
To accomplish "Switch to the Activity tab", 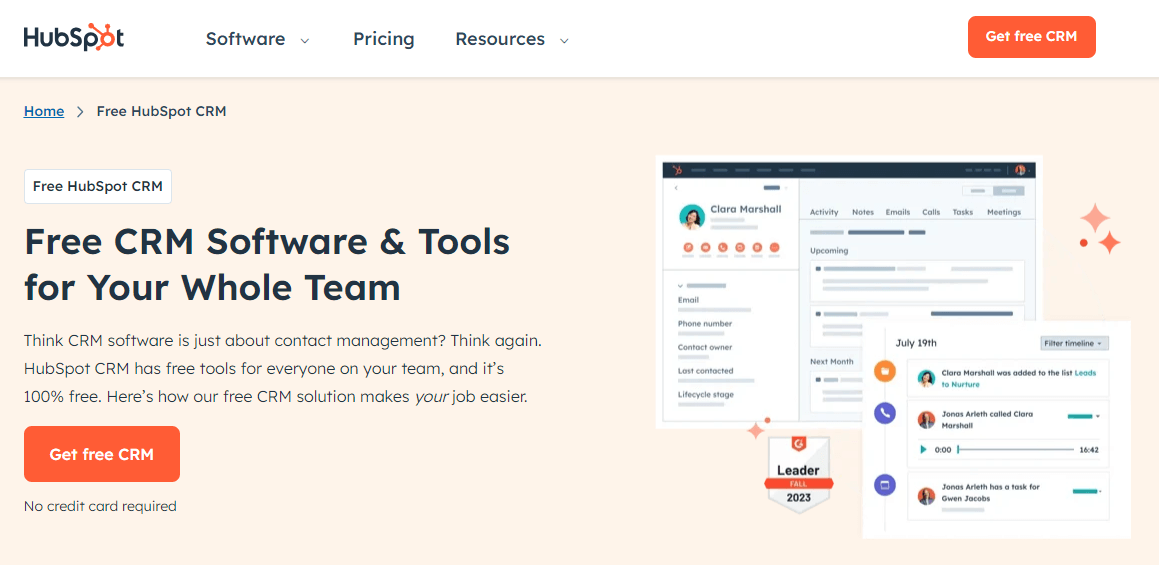I will pyautogui.click(x=824, y=212).
